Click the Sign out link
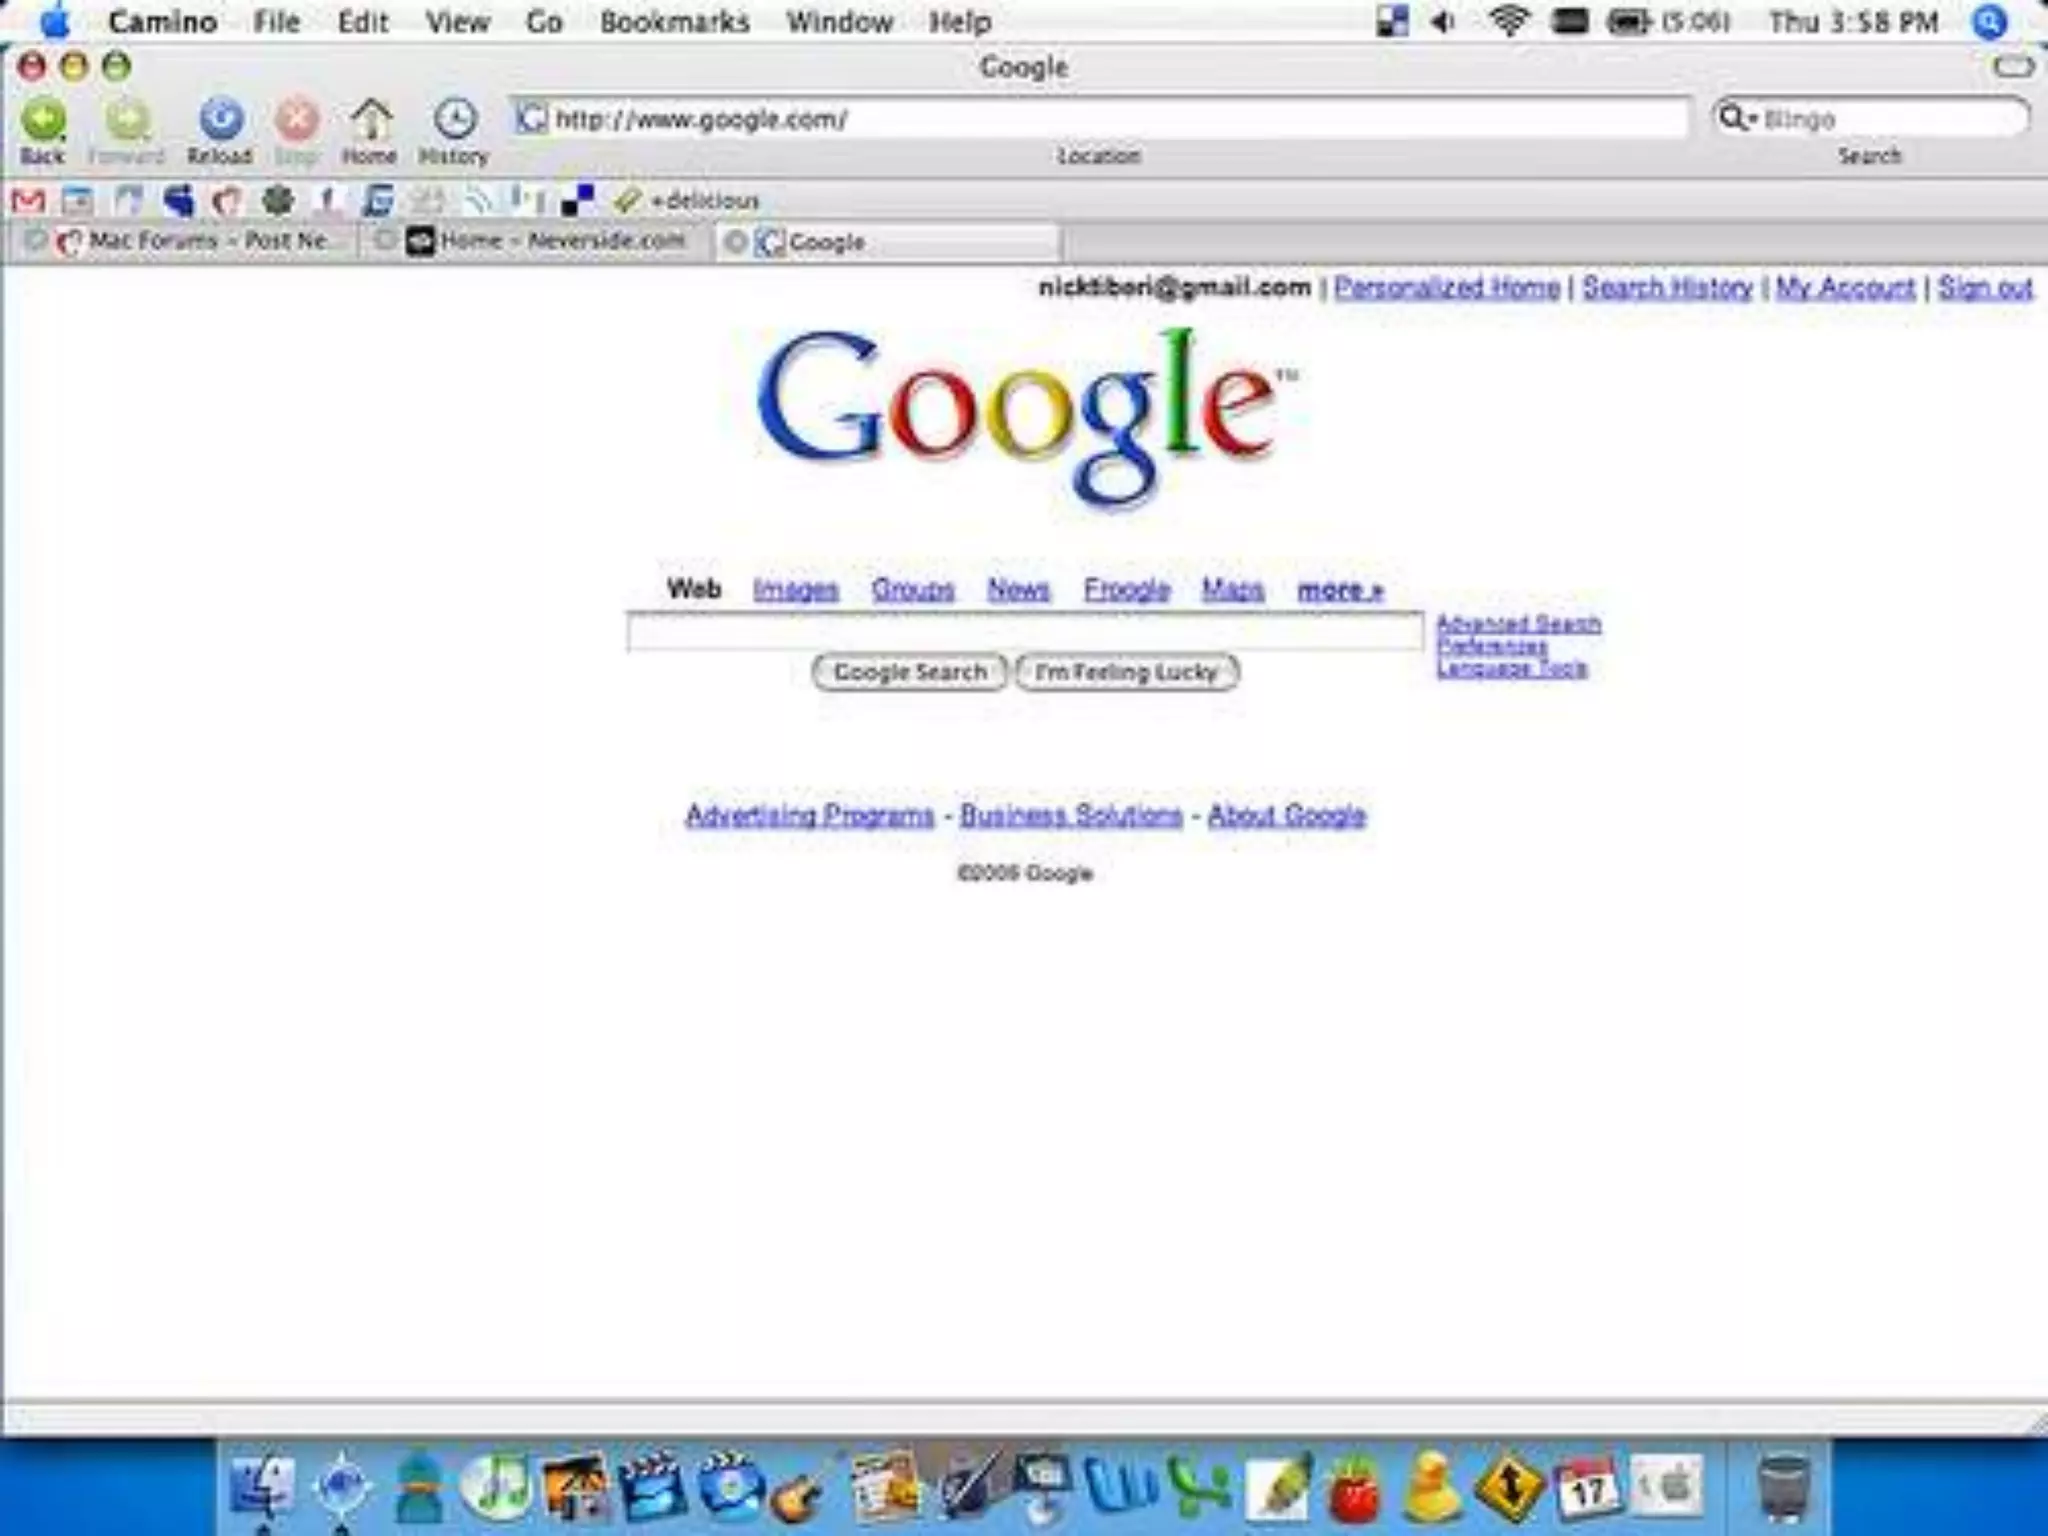This screenshot has height=1536, width=2048. (1985, 288)
